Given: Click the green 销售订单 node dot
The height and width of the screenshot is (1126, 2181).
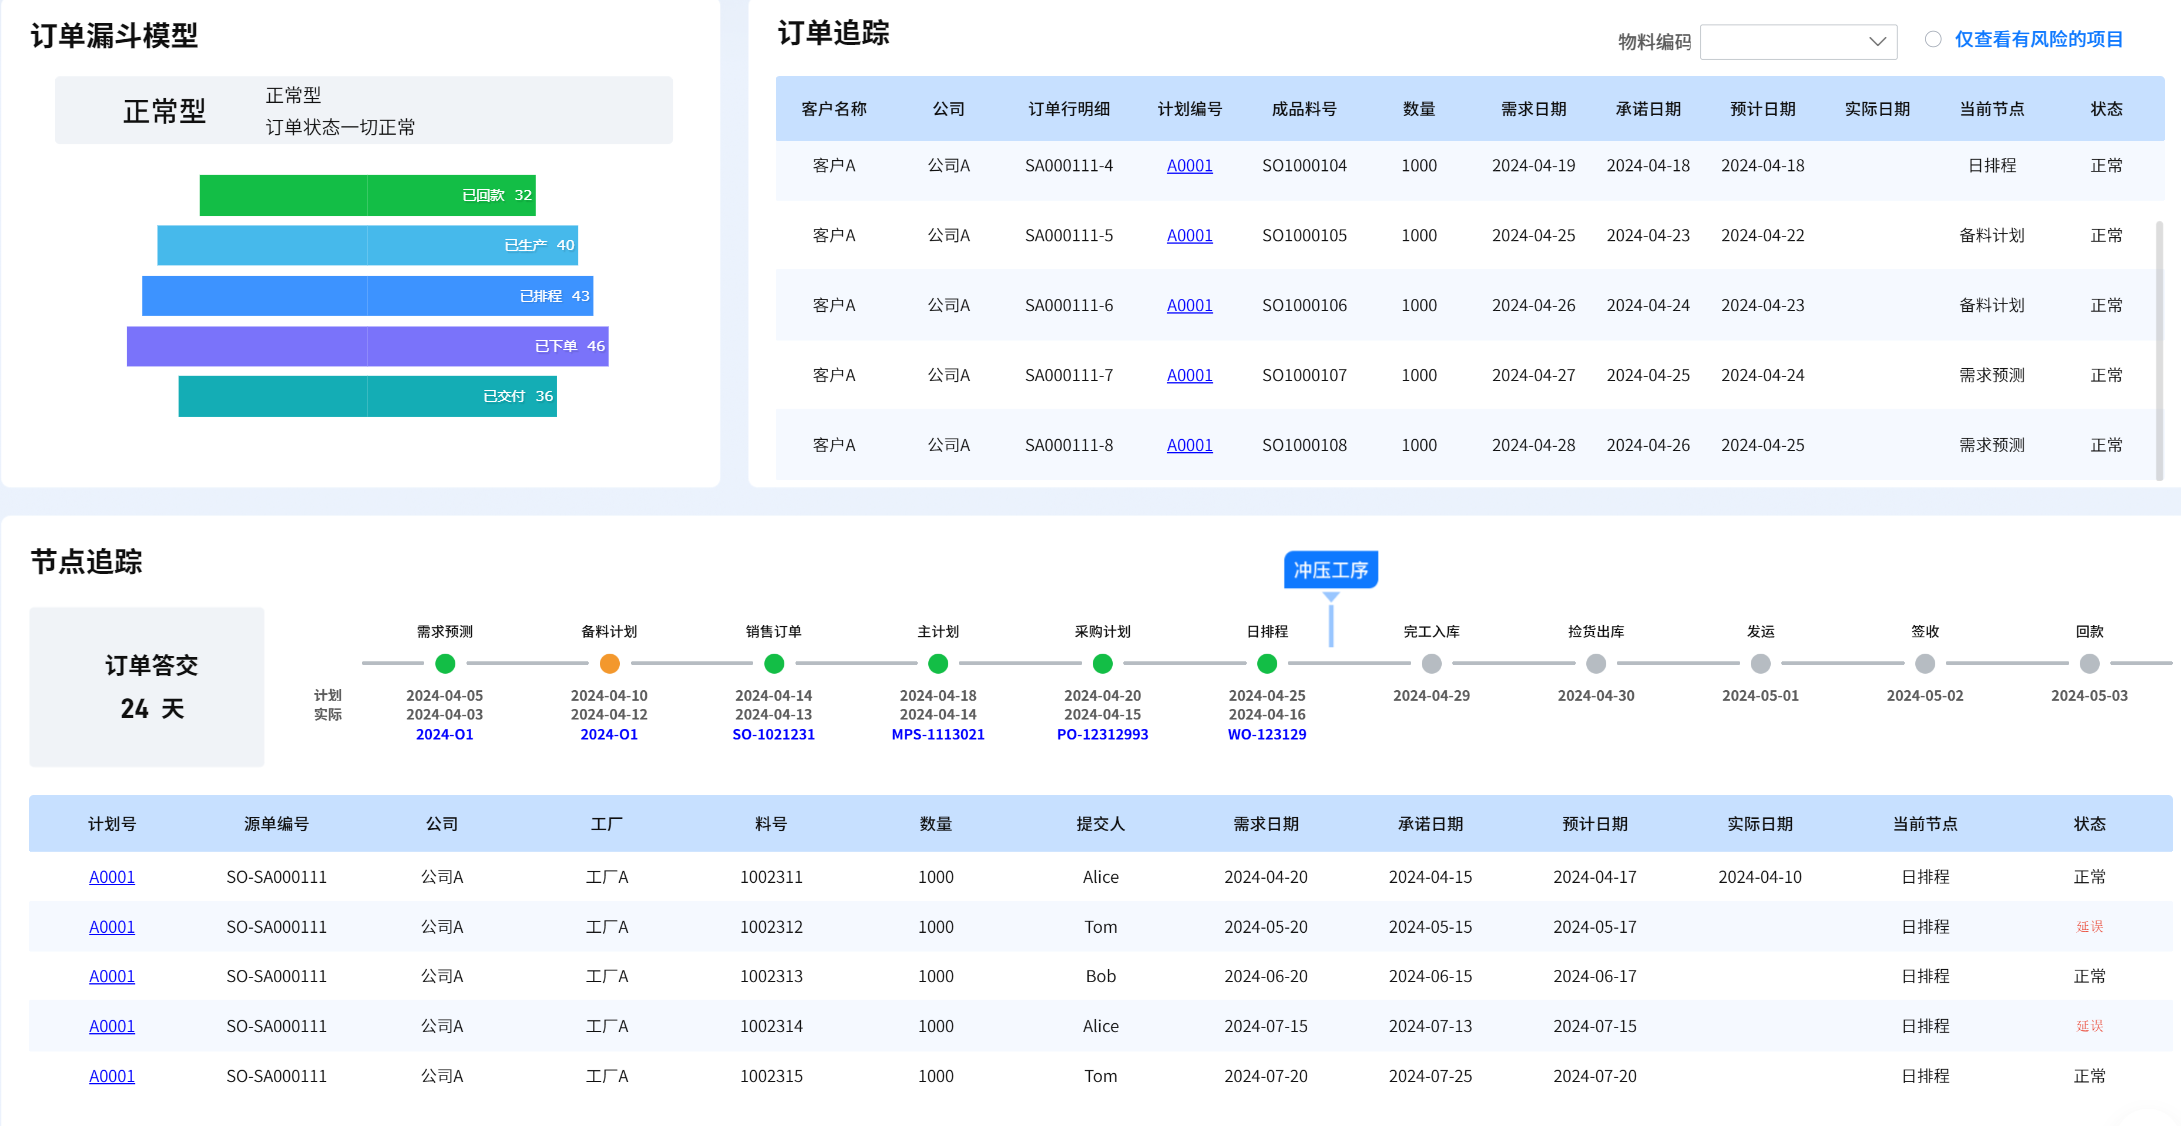Looking at the screenshot, I should click(774, 663).
